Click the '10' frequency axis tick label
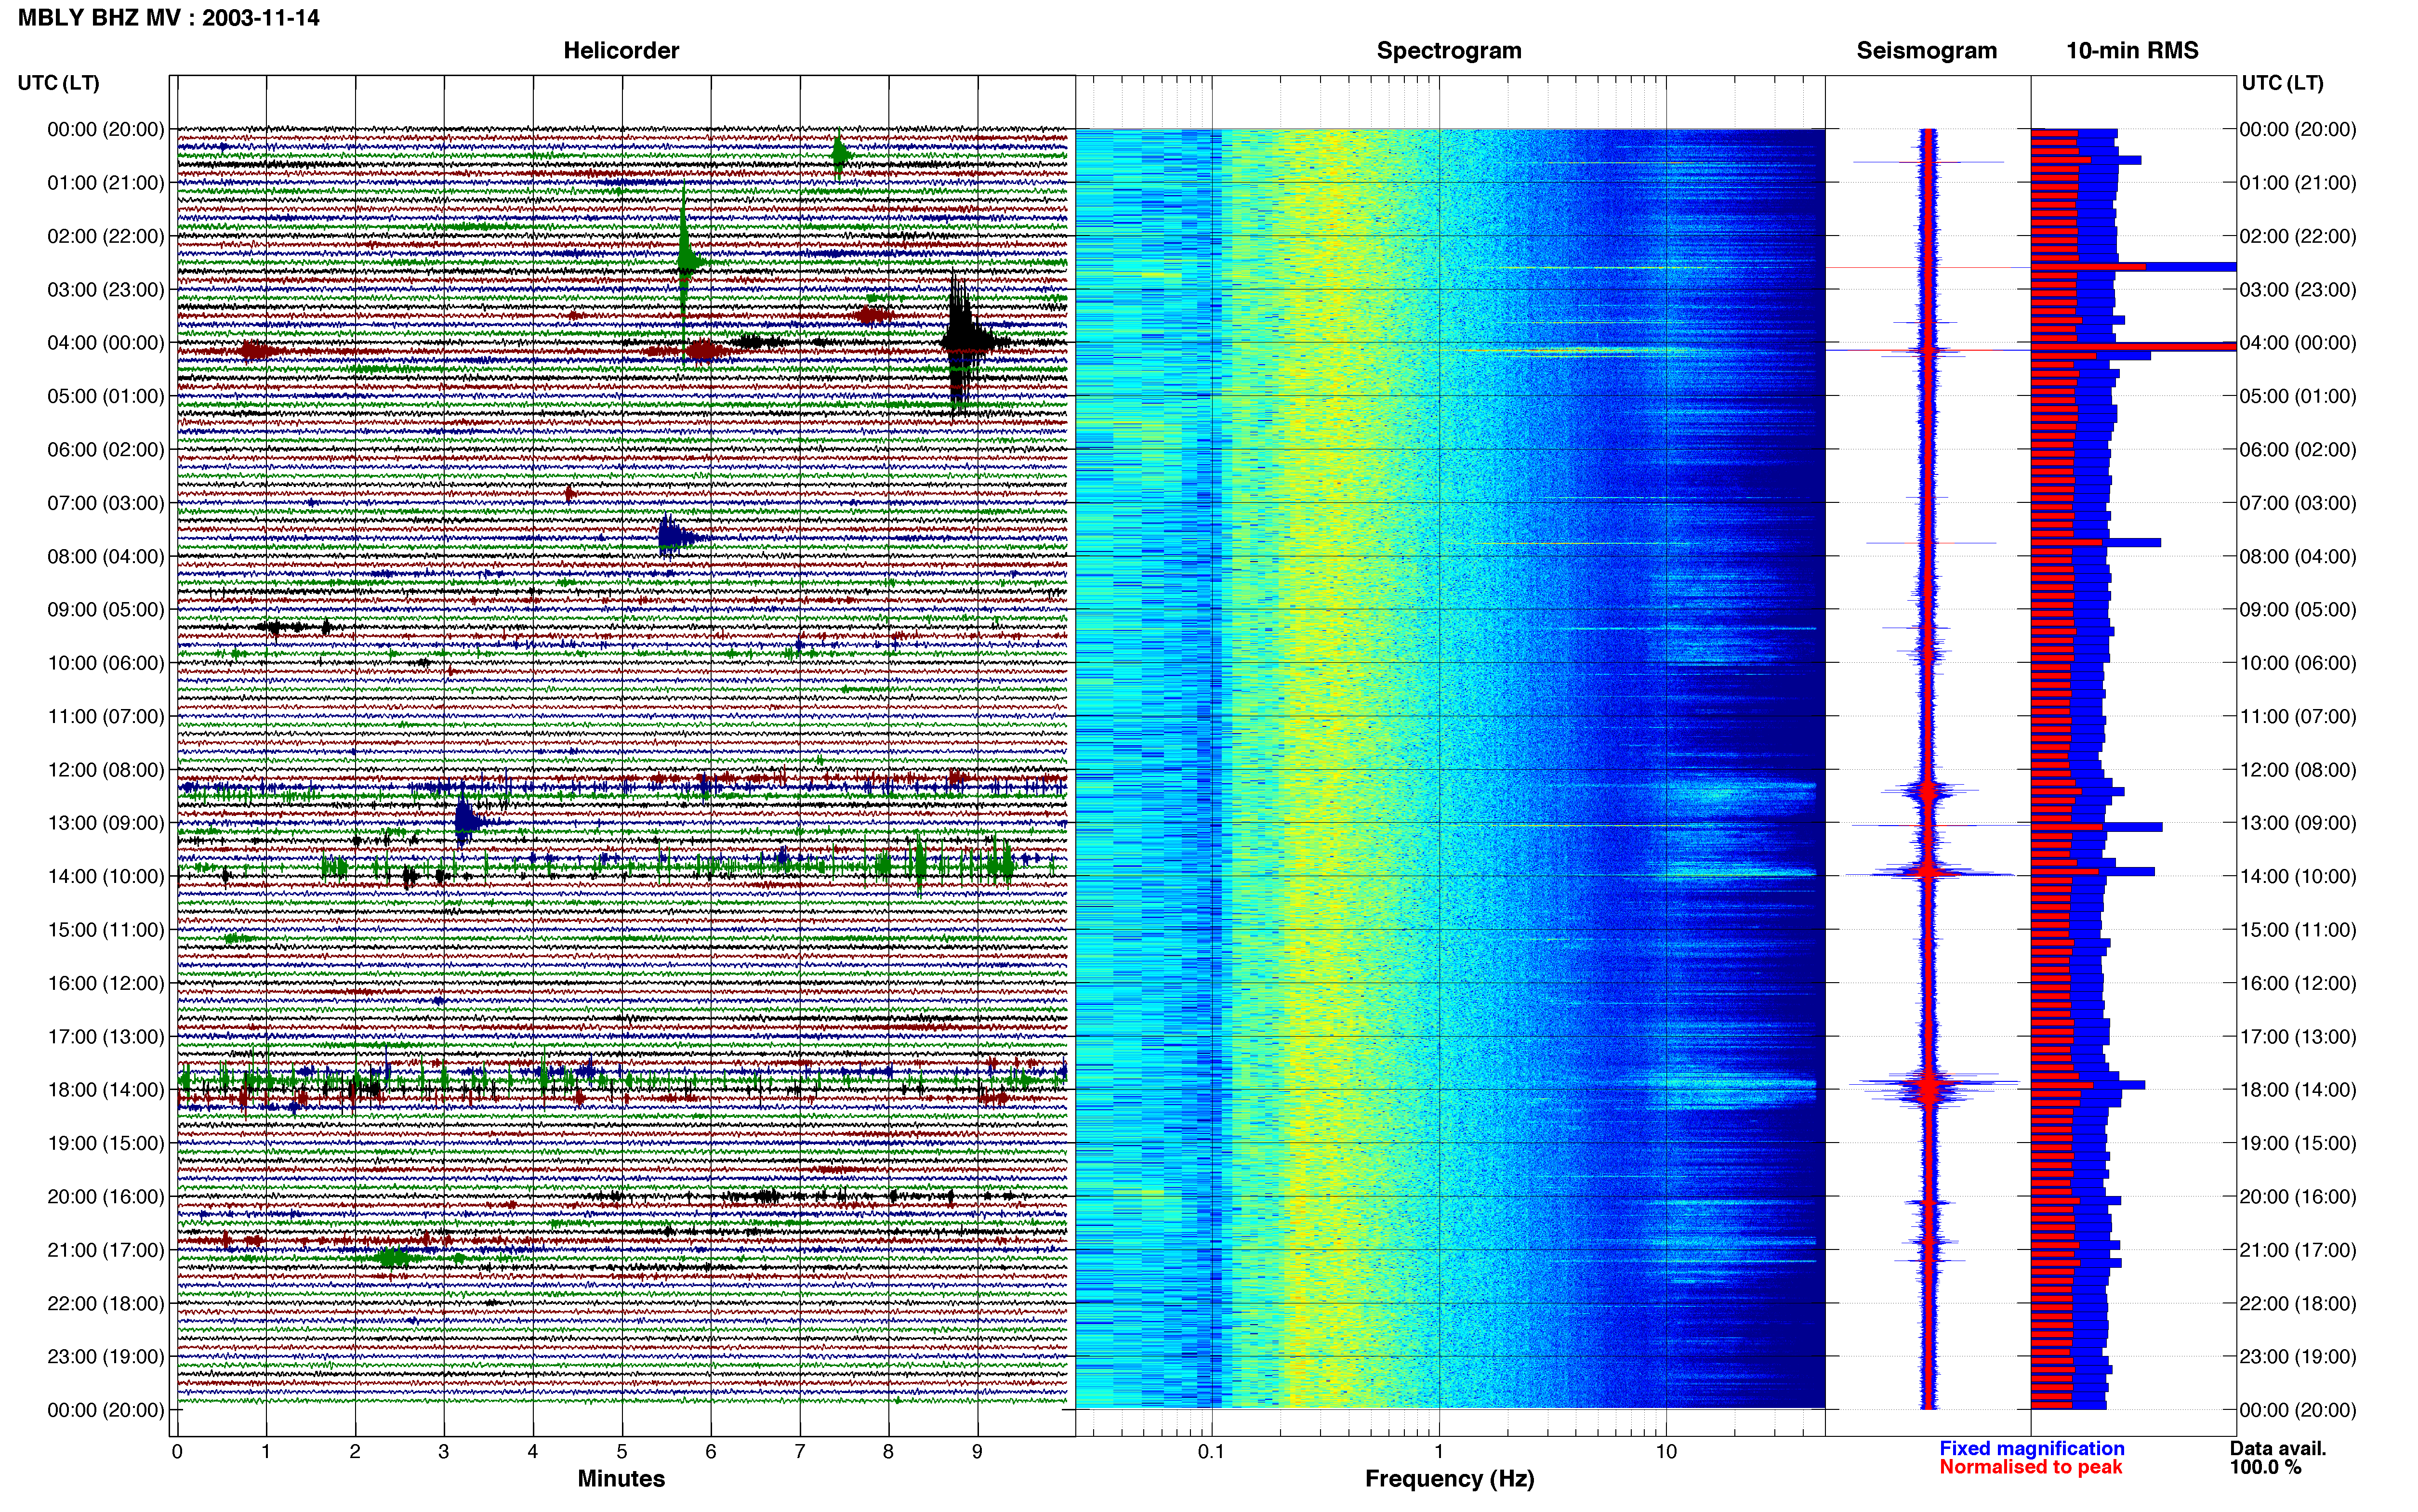2418x1512 pixels. pyautogui.click(x=1665, y=1451)
